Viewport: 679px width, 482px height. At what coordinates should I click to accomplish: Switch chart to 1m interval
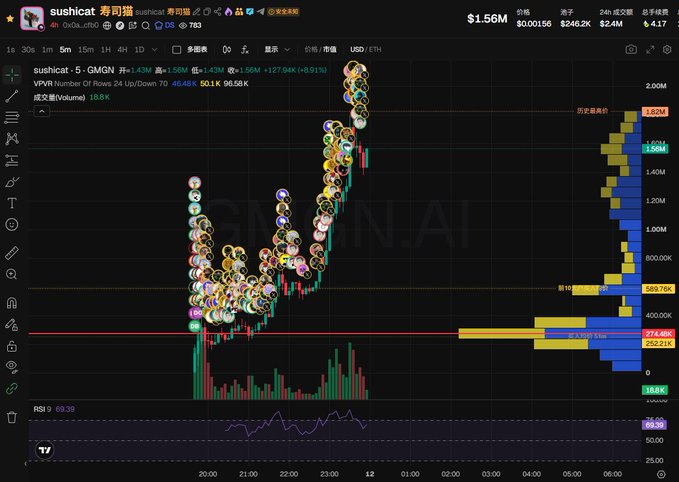(x=47, y=50)
